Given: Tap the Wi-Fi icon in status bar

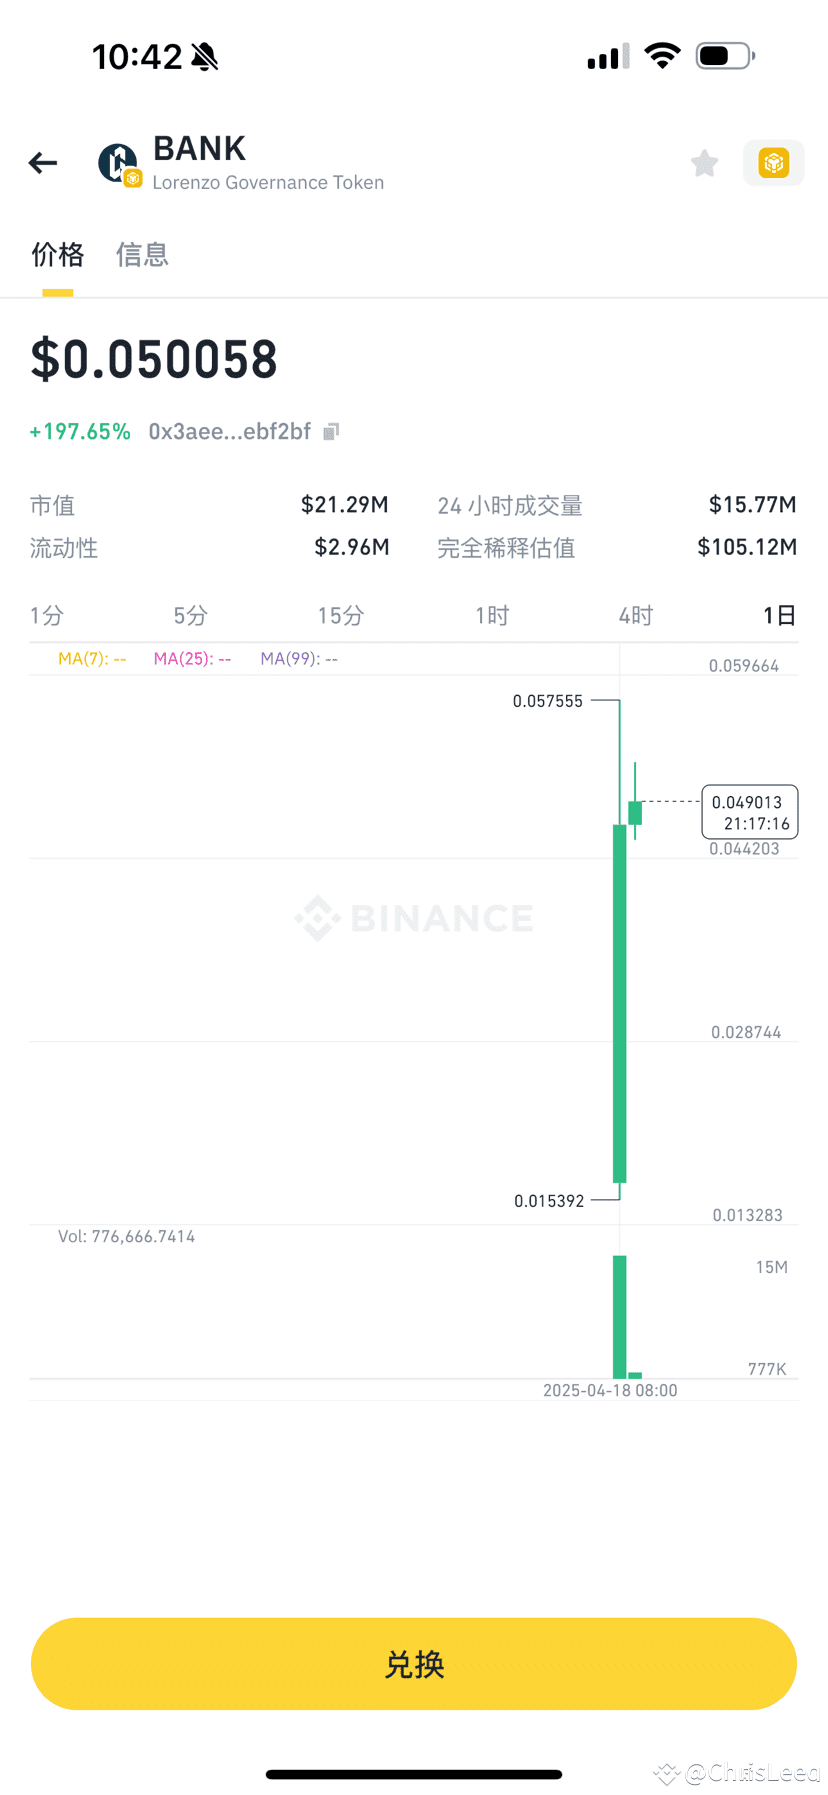Looking at the screenshot, I should 663,56.
